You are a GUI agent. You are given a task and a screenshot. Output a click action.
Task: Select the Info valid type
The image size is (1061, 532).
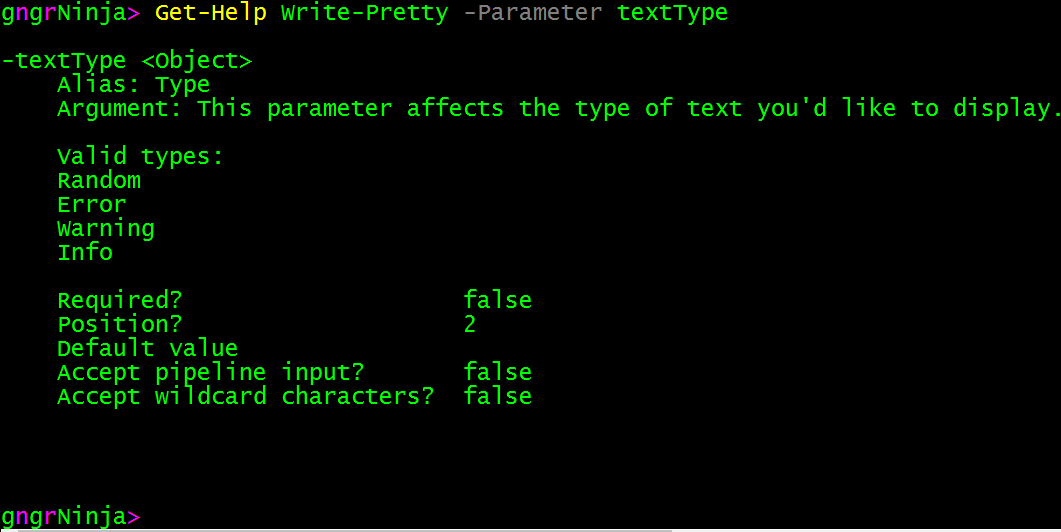click(x=85, y=253)
